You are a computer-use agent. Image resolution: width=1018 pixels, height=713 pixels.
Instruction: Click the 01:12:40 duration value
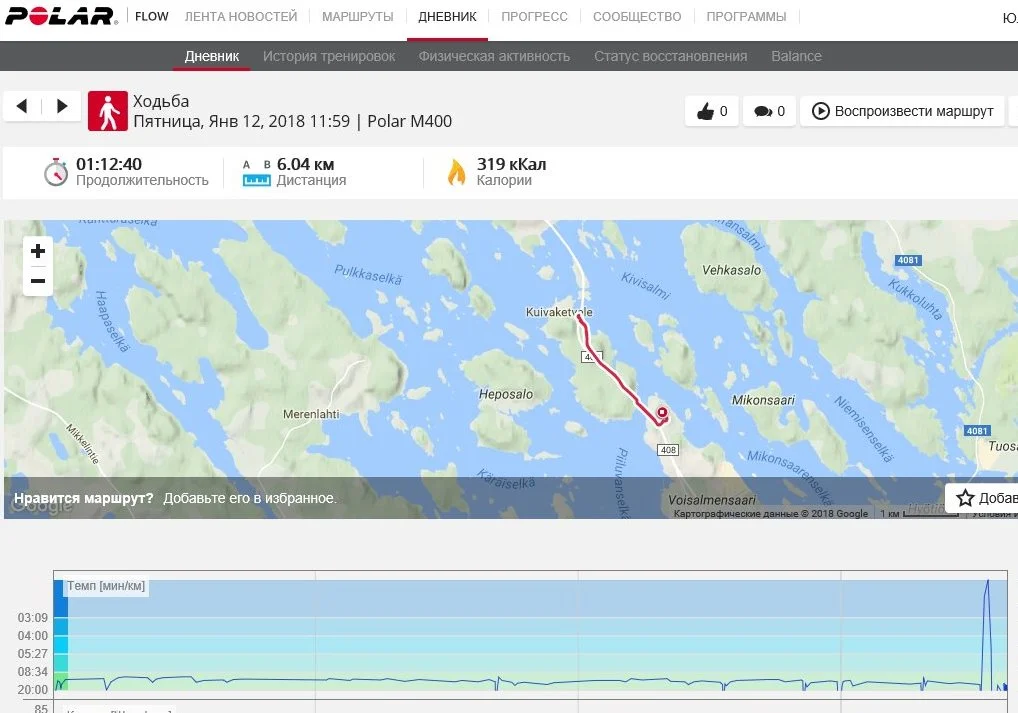coord(109,164)
